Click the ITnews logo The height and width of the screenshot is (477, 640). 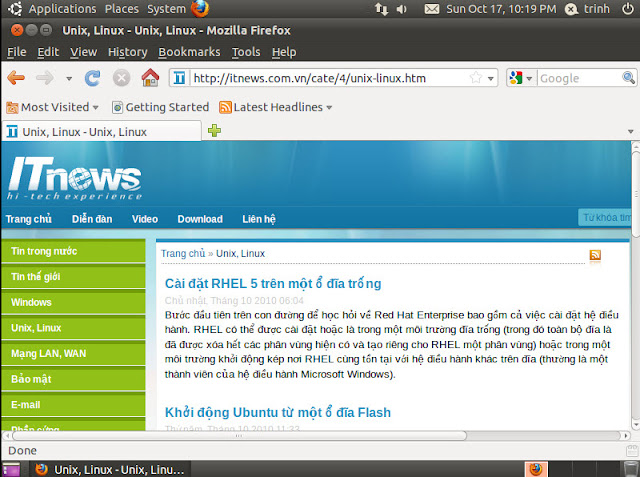coord(75,178)
